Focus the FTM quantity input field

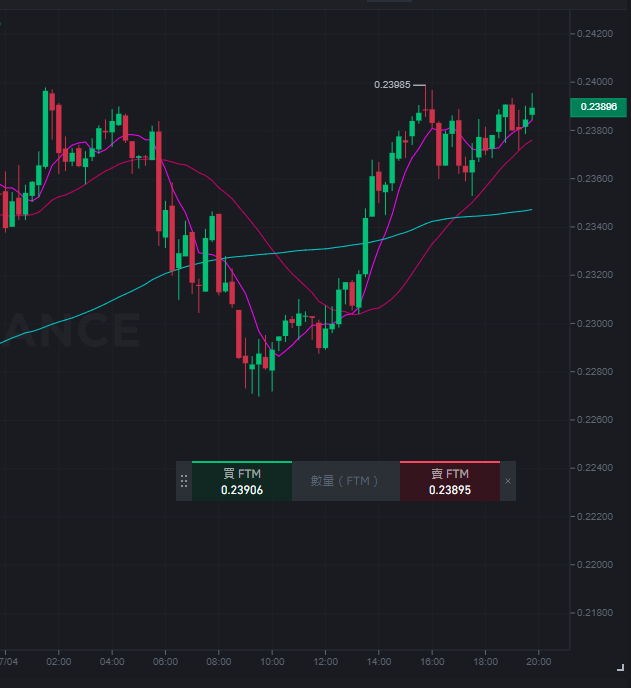[x=346, y=481]
